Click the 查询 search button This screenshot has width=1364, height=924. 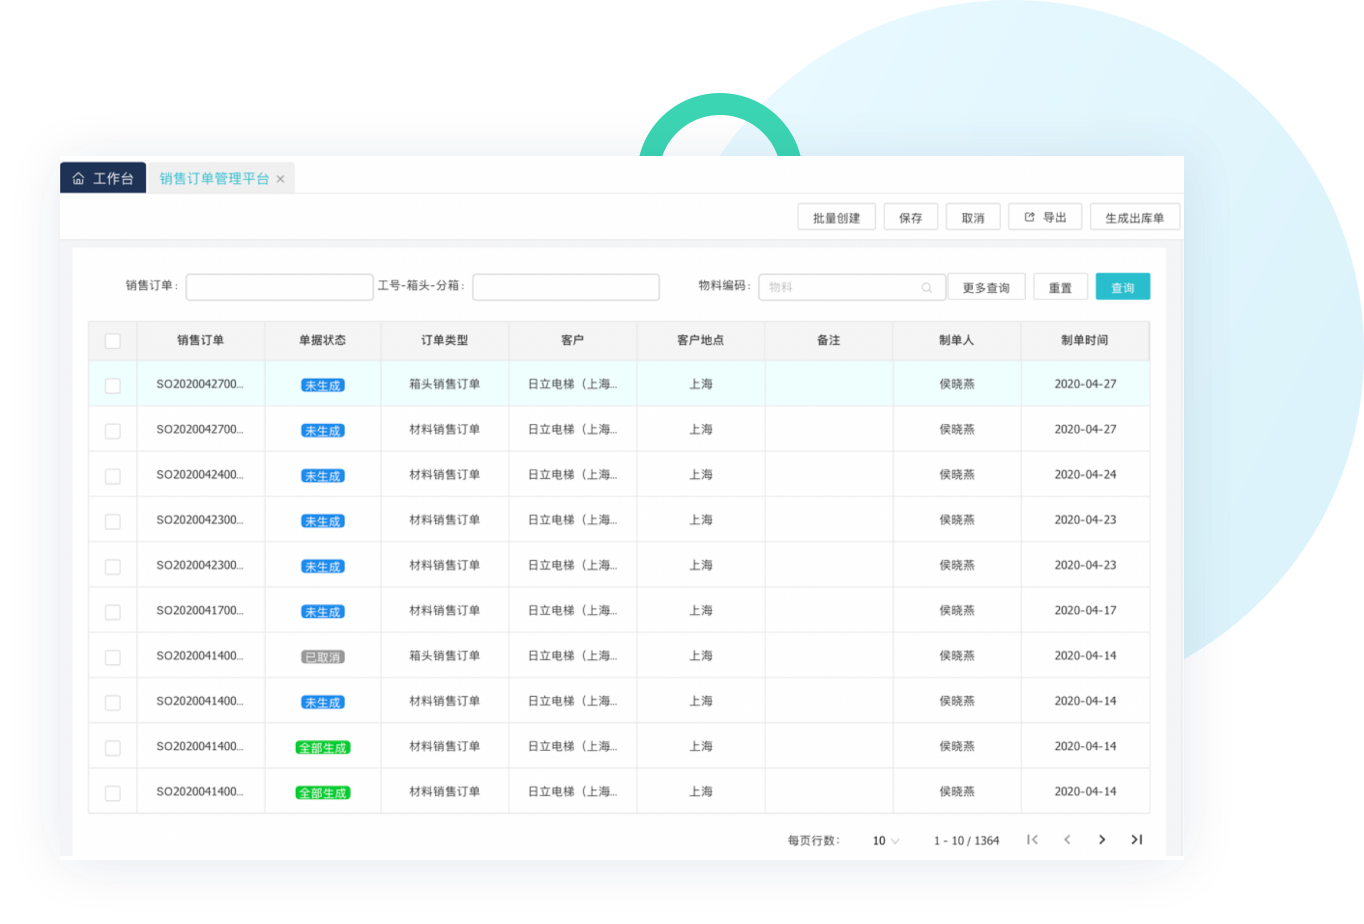1122,288
